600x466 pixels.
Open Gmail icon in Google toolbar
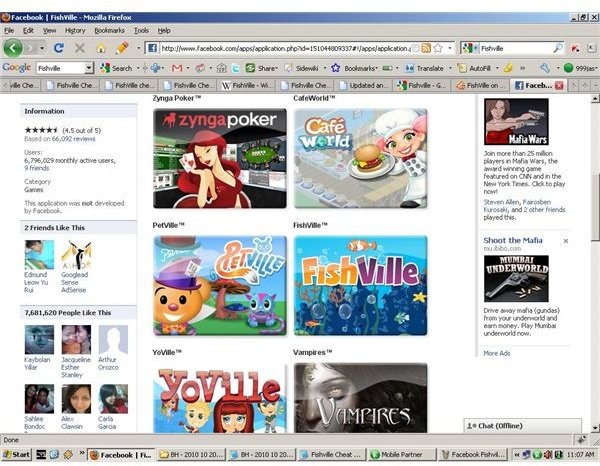(177, 68)
